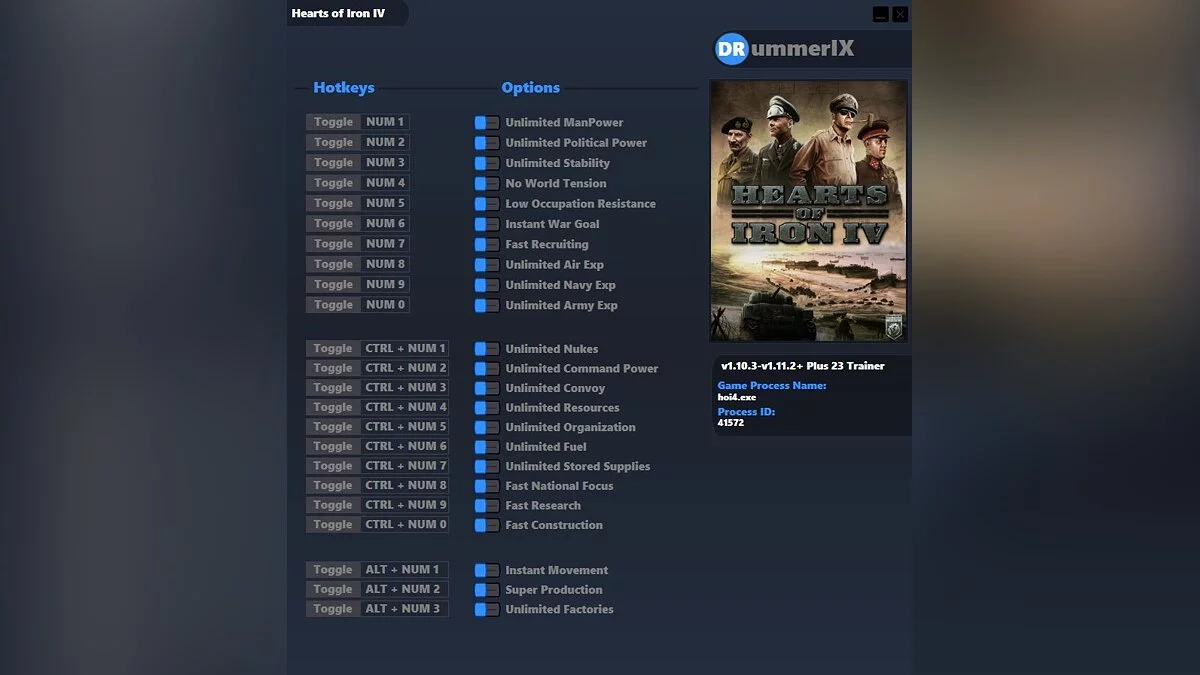Enable the Fast Research switch
The height and width of the screenshot is (675, 1200).
487,505
